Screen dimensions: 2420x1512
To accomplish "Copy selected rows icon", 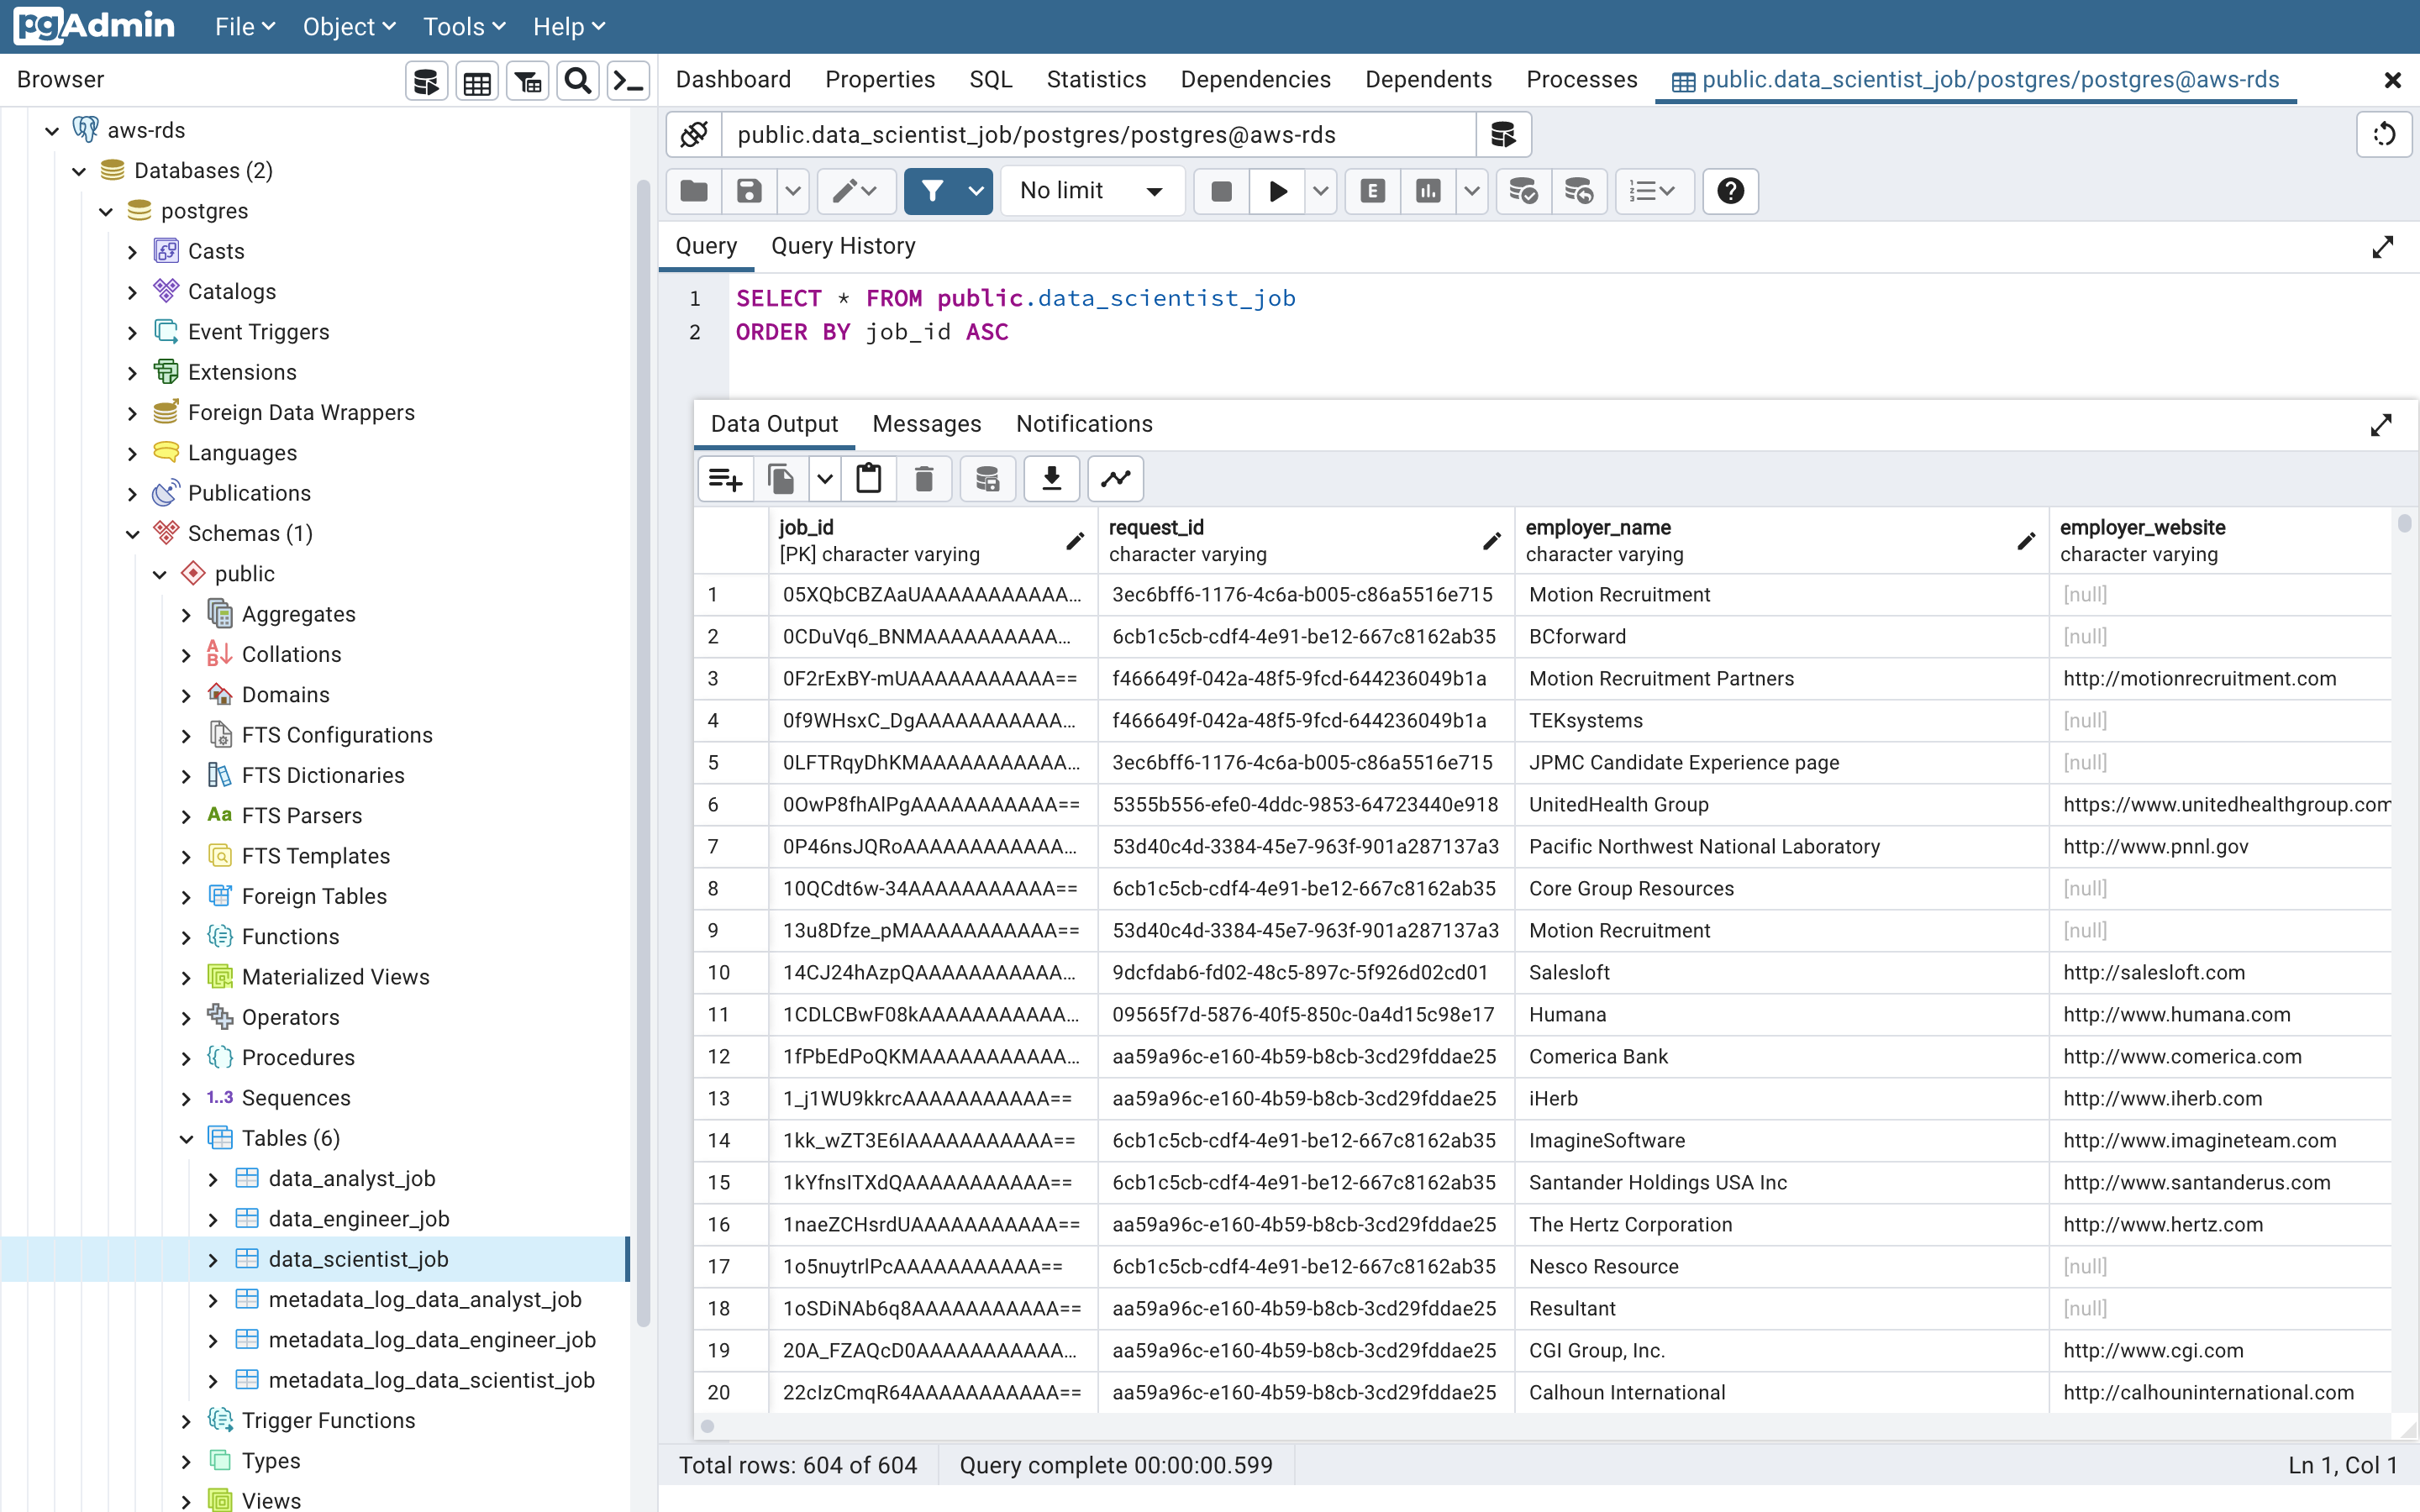I will click(781, 479).
